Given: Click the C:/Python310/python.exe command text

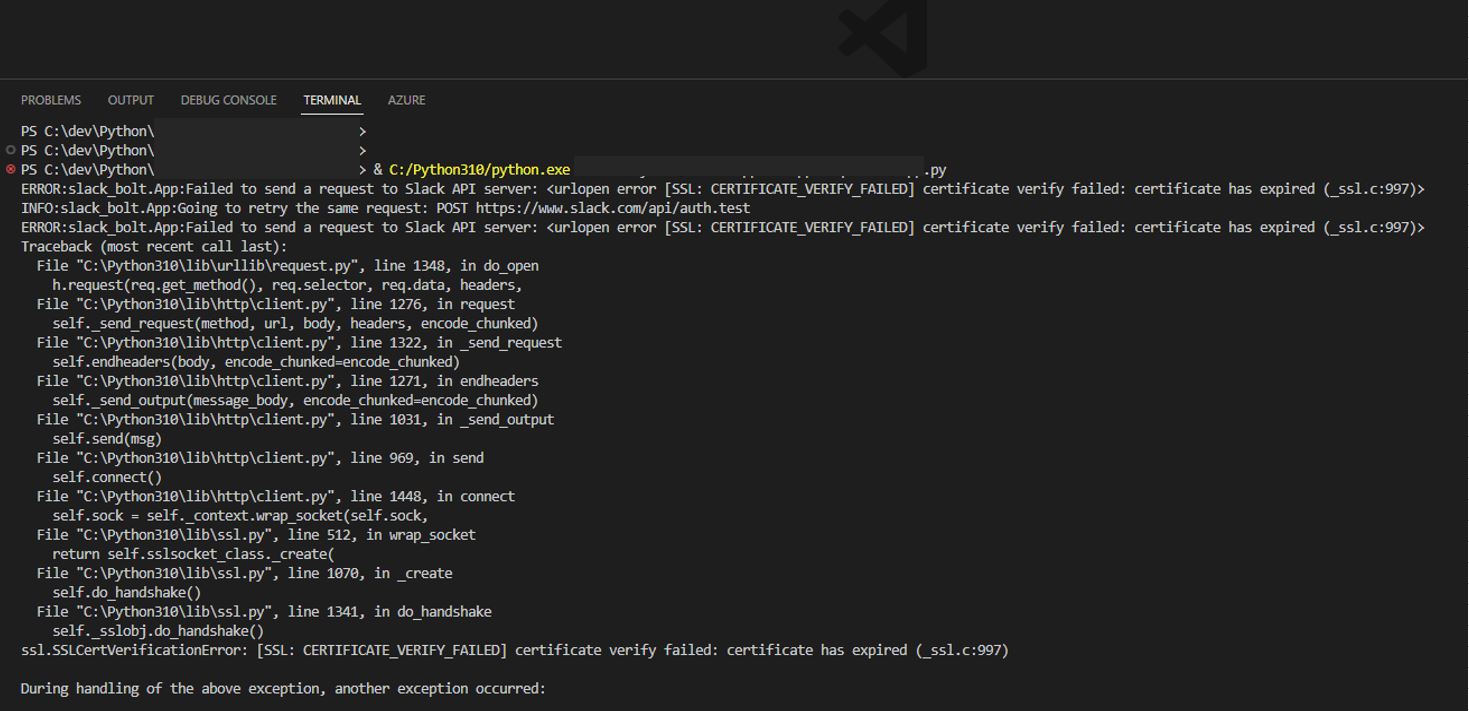Looking at the screenshot, I should (x=480, y=170).
